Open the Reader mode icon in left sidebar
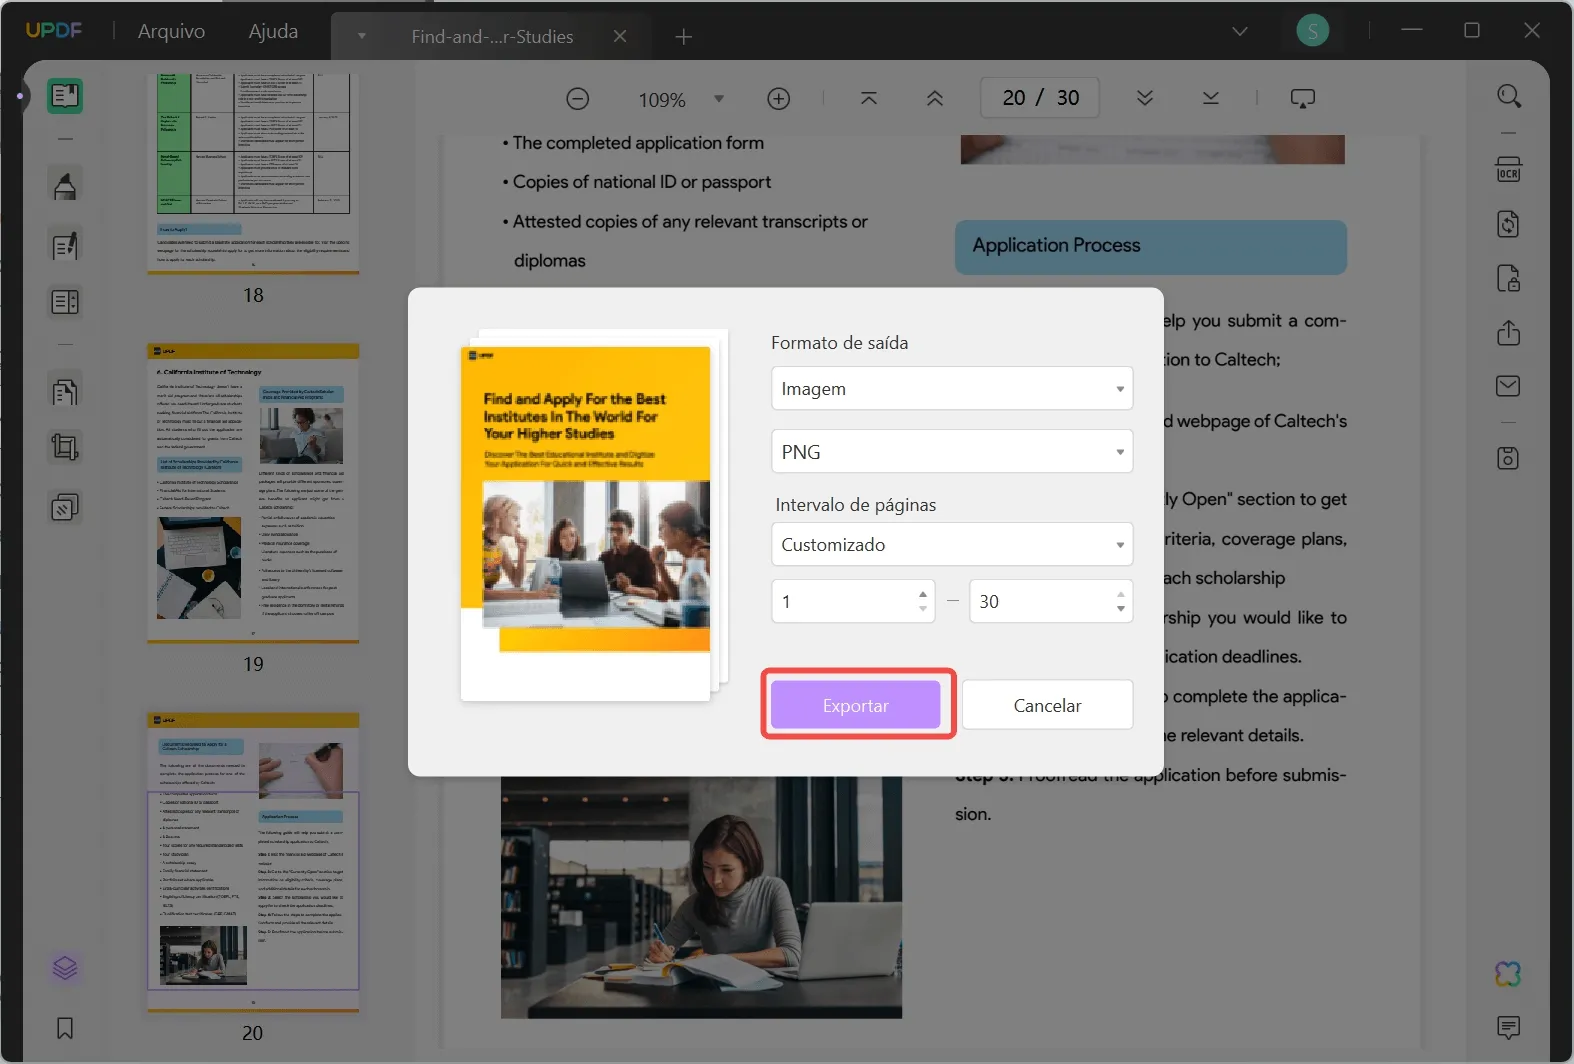This screenshot has height=1064, width=1574. (x=65, y=96)
